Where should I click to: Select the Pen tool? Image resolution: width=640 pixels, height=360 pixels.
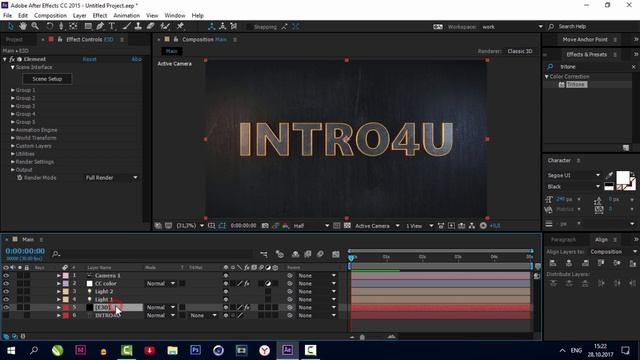click(100, 27)
